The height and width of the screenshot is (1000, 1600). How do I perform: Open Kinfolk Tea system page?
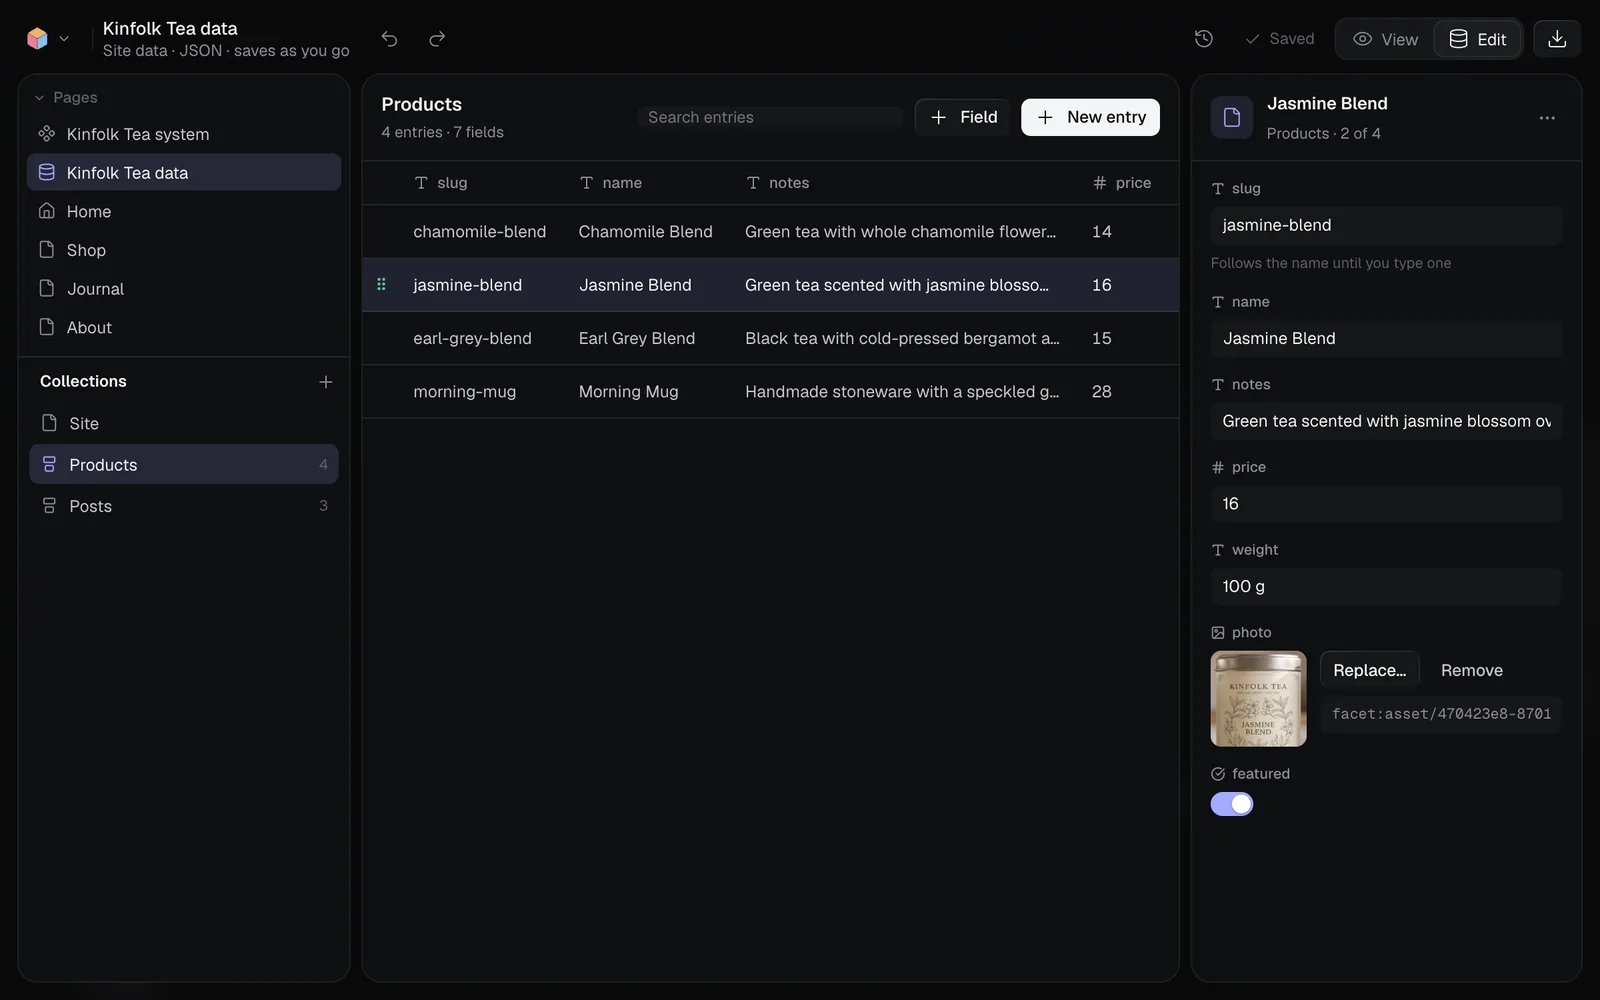pos(184,134)
